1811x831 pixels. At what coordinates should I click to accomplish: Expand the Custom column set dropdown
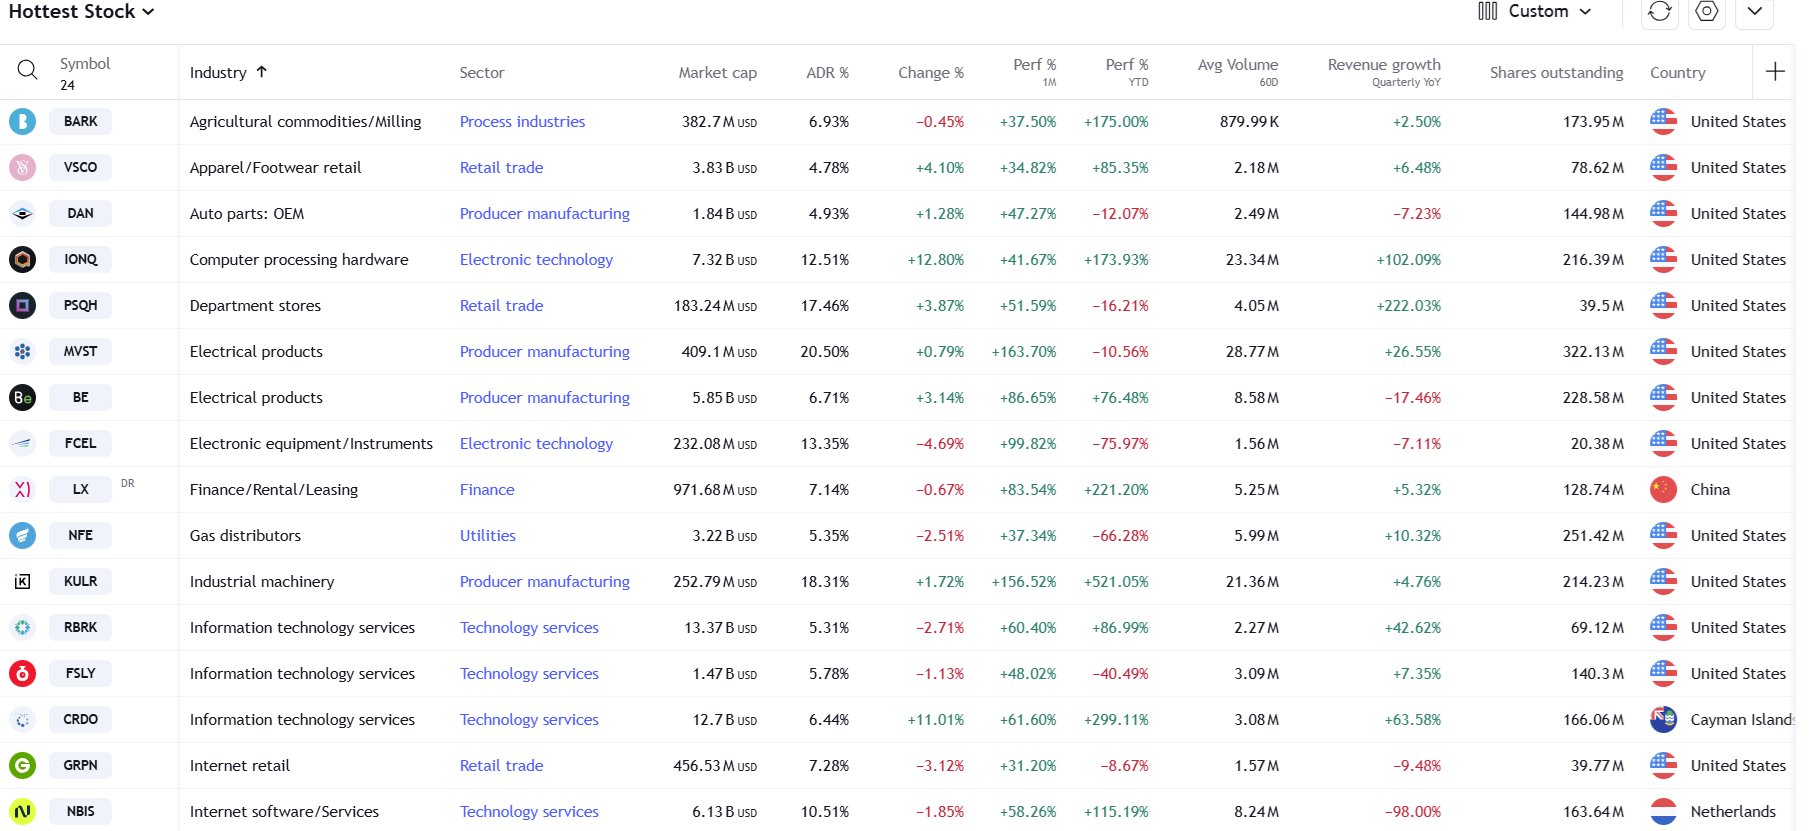click(x=1535, y=12)
